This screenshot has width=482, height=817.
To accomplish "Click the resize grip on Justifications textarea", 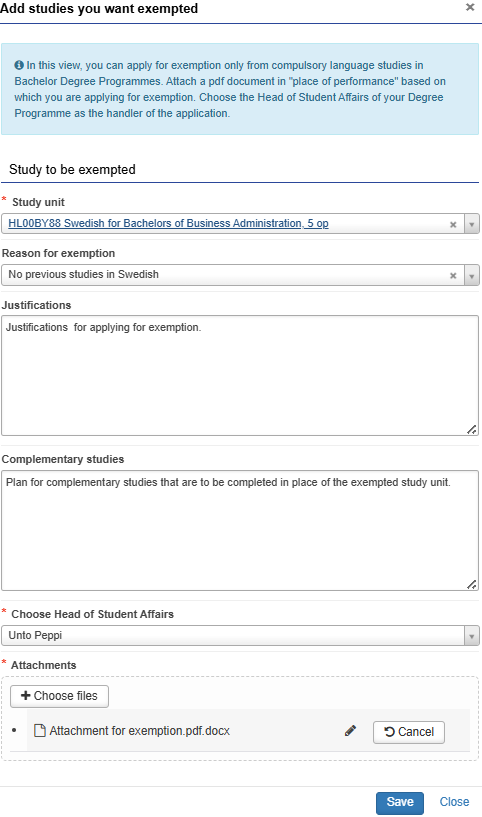I will tap(471, 429).
